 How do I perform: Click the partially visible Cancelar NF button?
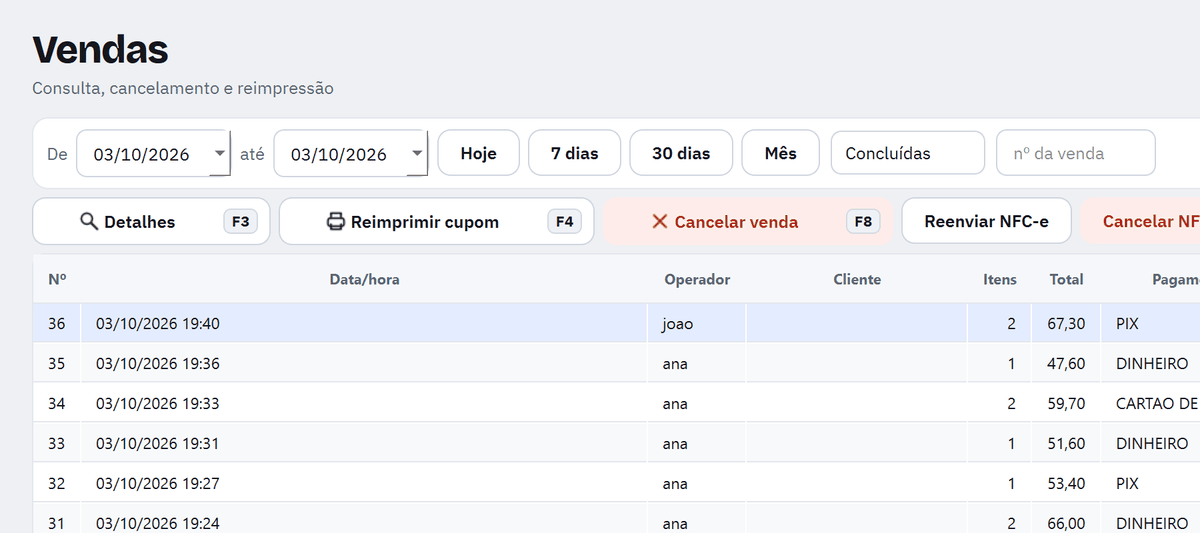point(1140,221)
